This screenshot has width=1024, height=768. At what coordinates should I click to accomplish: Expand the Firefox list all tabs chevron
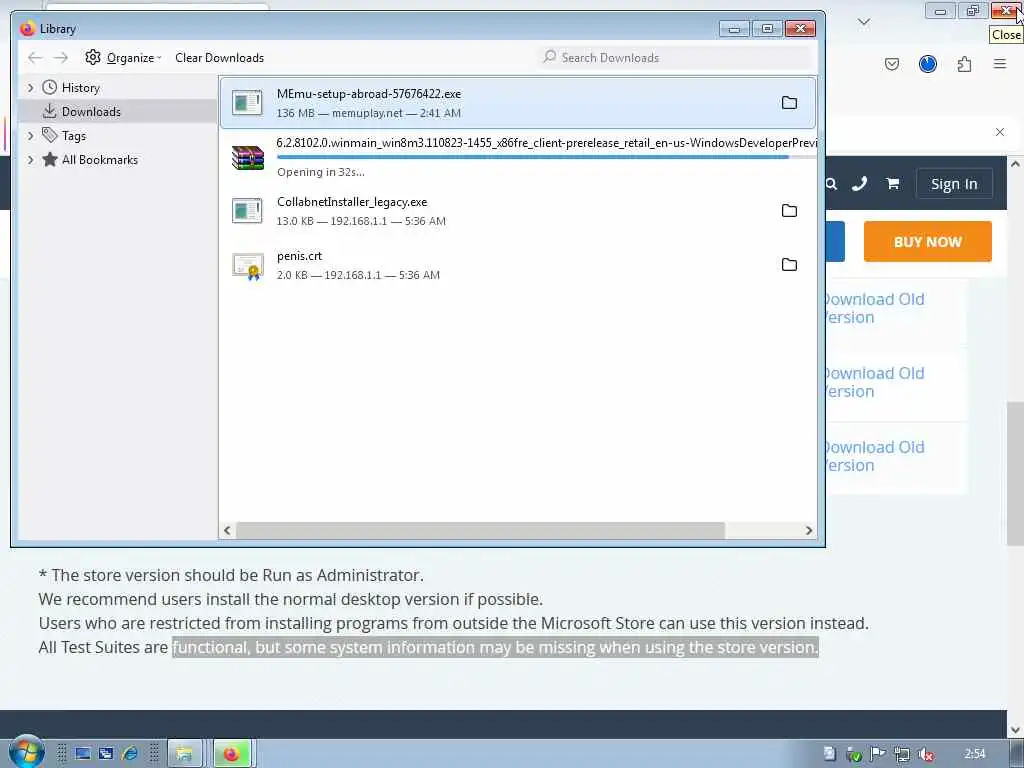[x=863, y=22]
